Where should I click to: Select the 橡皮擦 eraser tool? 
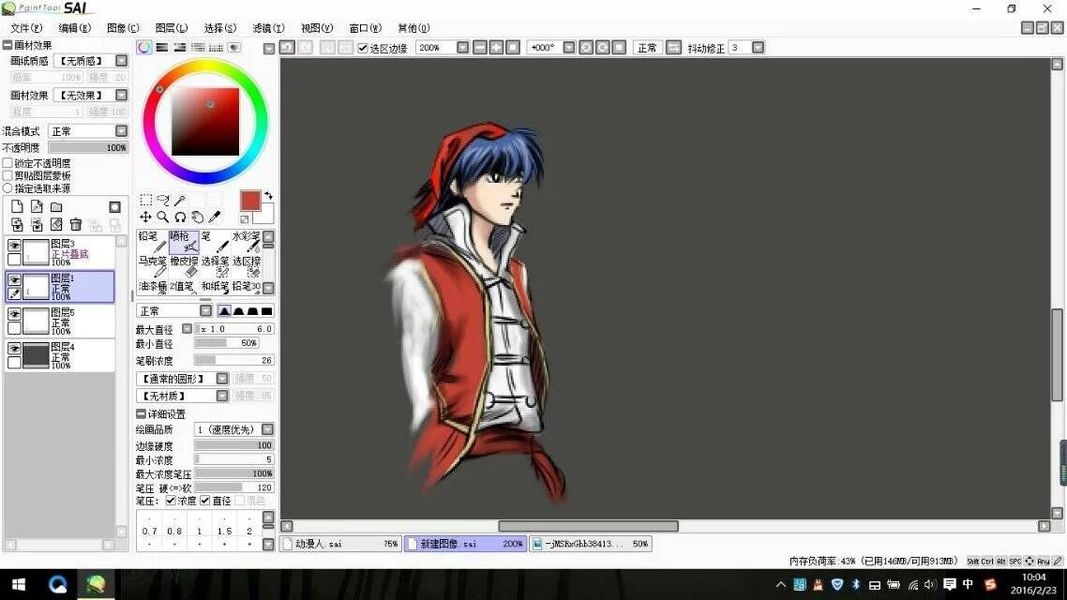[183, 266]
